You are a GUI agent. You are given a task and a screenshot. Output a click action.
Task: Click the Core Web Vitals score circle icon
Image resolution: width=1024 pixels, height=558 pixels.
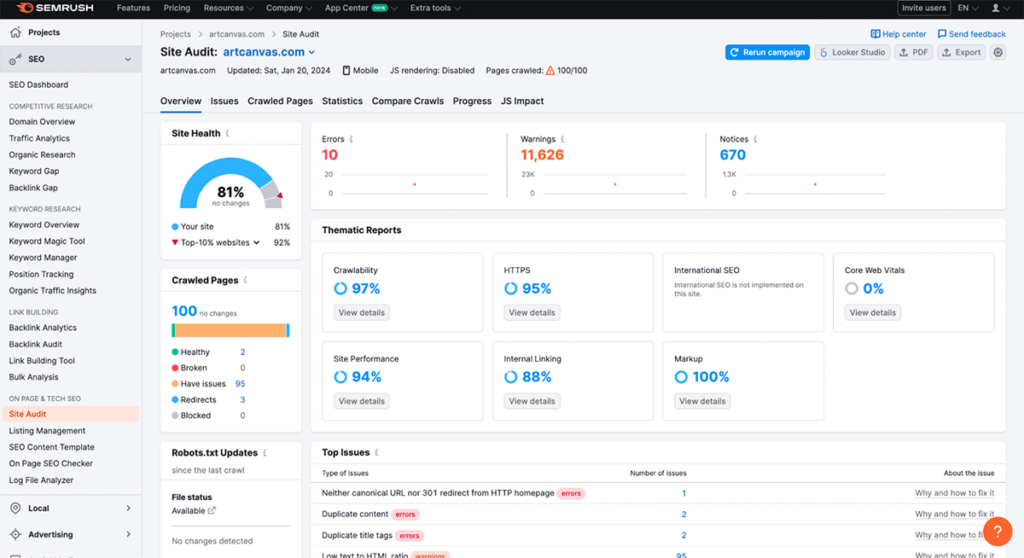pyautogui.click(x=852, y=288)
